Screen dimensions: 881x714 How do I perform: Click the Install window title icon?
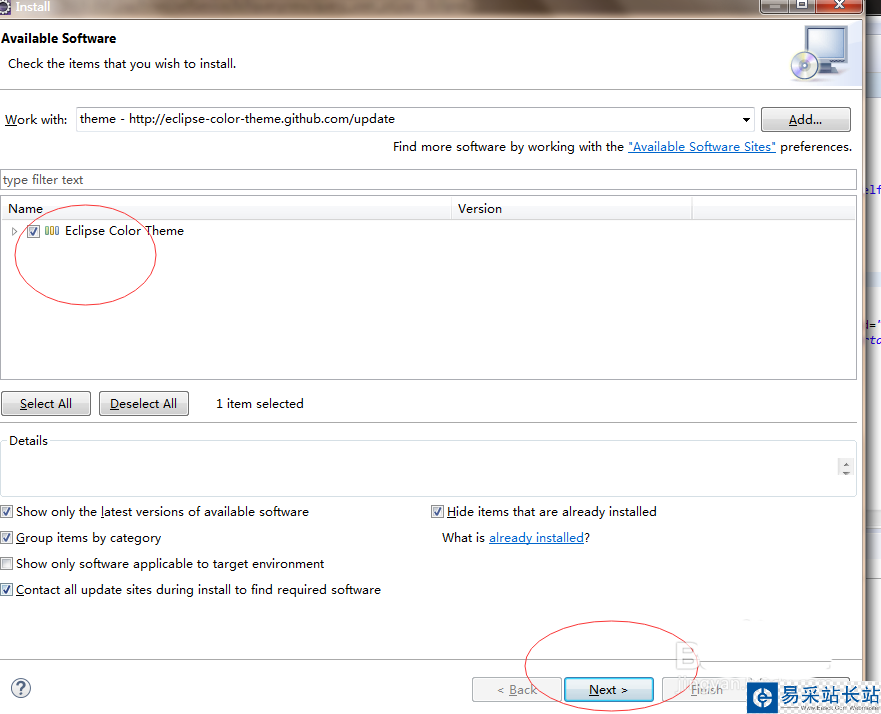tap(5, 7)
